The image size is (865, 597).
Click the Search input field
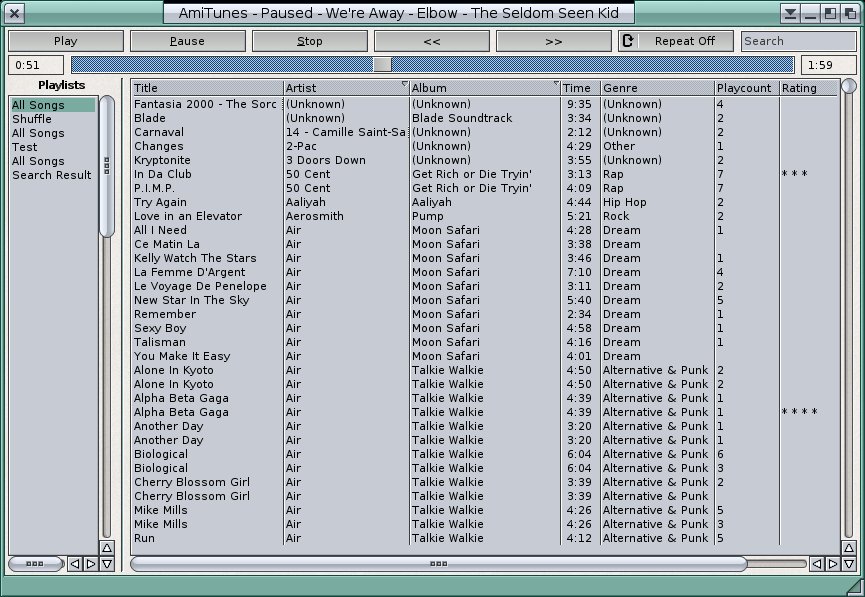(x=798, y=41)
